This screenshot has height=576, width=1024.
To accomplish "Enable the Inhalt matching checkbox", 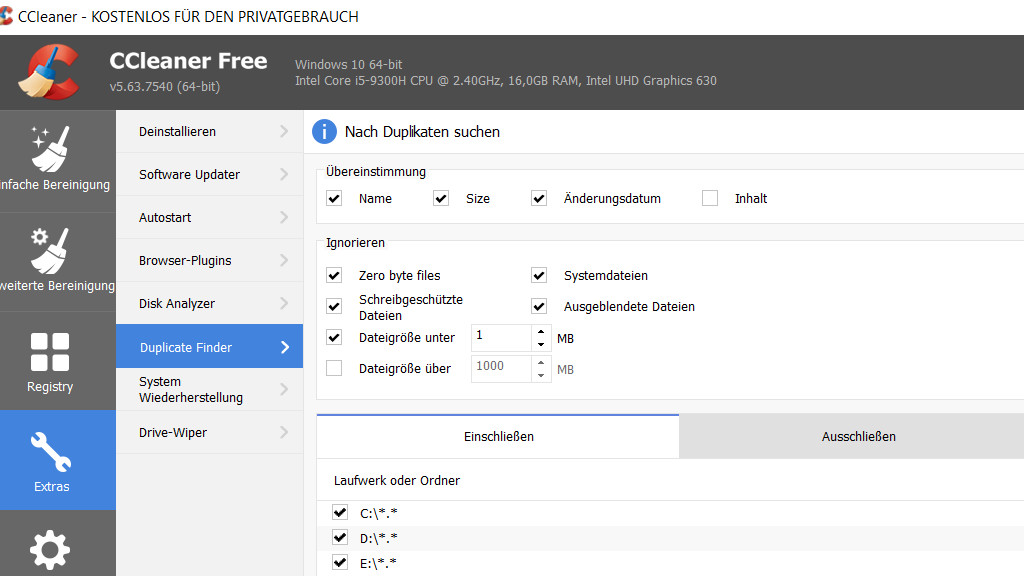I will [710, 198].
